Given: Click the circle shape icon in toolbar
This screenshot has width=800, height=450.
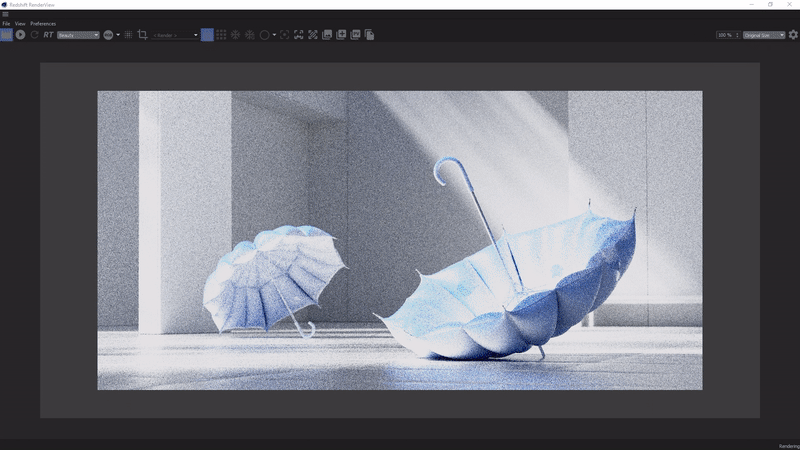Looking at the screenshot, I should (264, 35).
